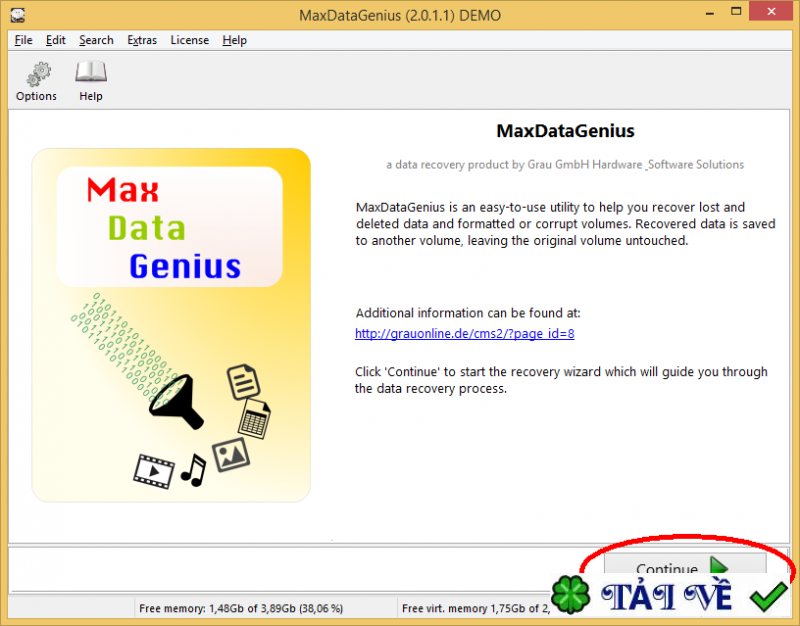Click the black funnel graphic in the logo panel
The height and width of the screenshot is (626, 800).
point(178,398)
